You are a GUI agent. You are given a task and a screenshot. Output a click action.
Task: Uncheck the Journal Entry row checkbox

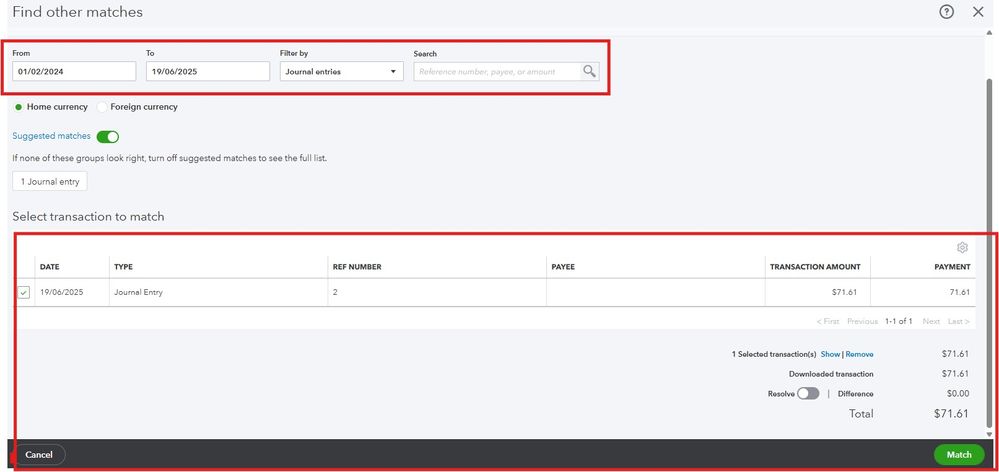24,292
